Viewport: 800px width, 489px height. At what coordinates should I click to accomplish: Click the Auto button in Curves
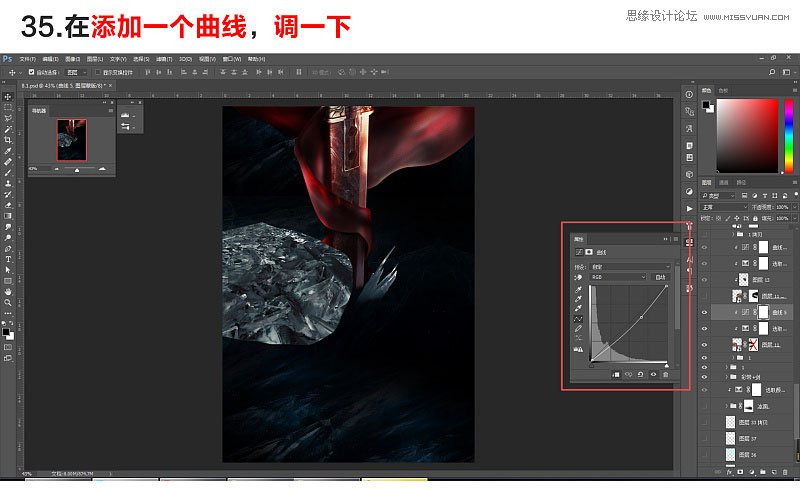tap(661, 277)
